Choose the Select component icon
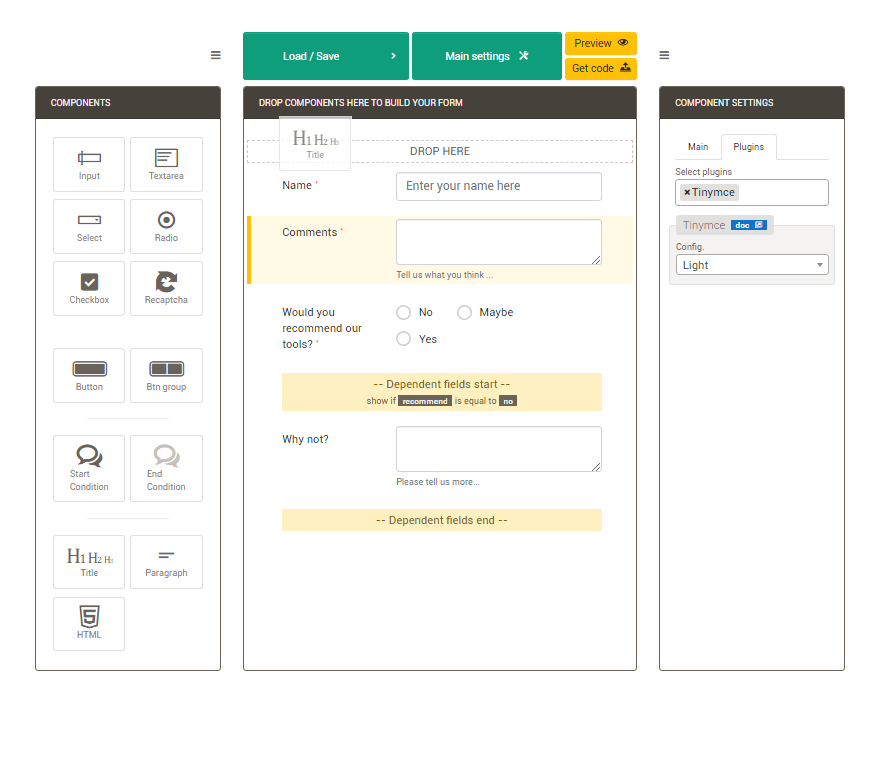Screen dimensions: 890x768 click(89, 226)
